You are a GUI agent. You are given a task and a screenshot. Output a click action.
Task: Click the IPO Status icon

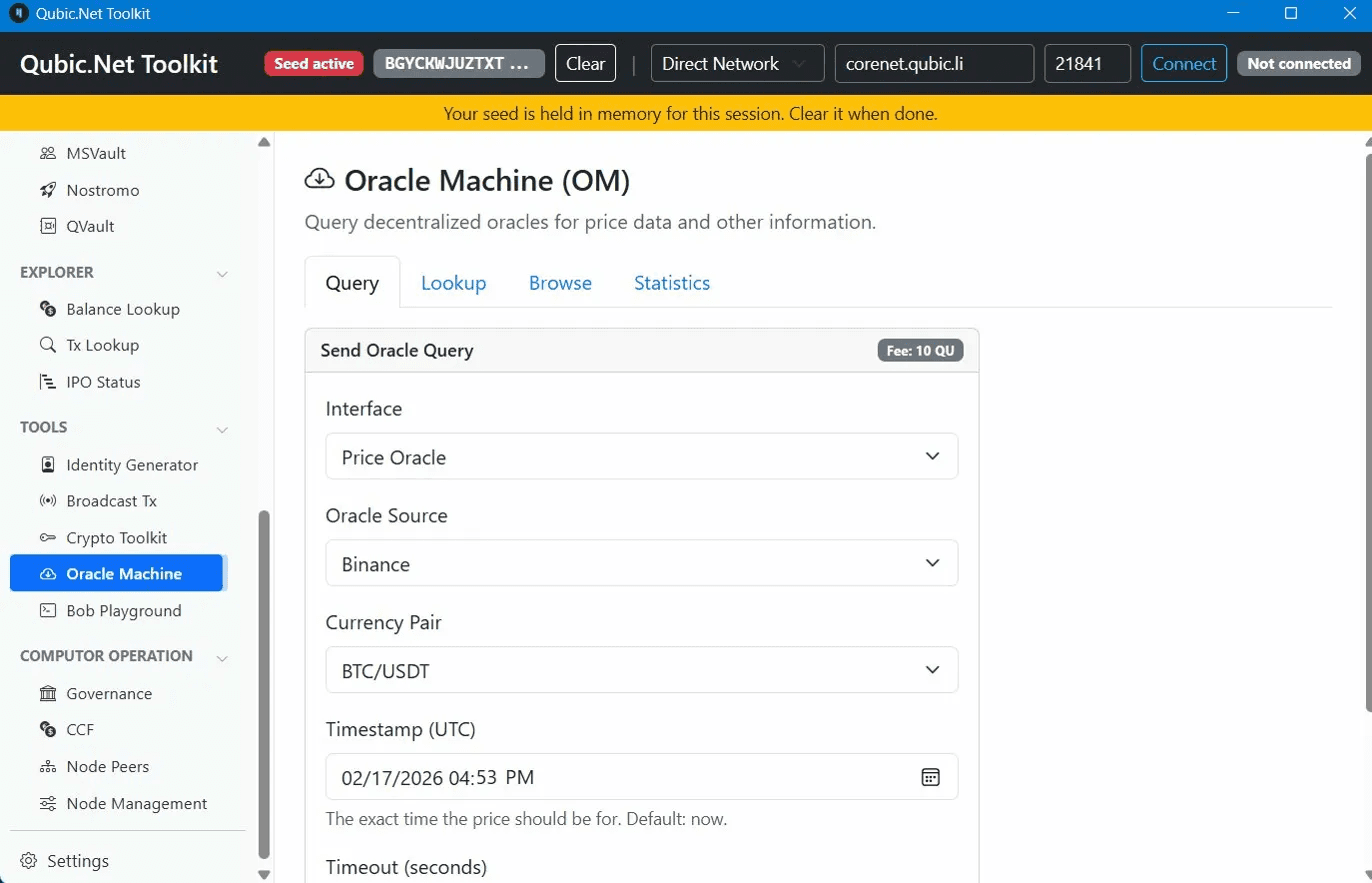[x=47, y=381]
